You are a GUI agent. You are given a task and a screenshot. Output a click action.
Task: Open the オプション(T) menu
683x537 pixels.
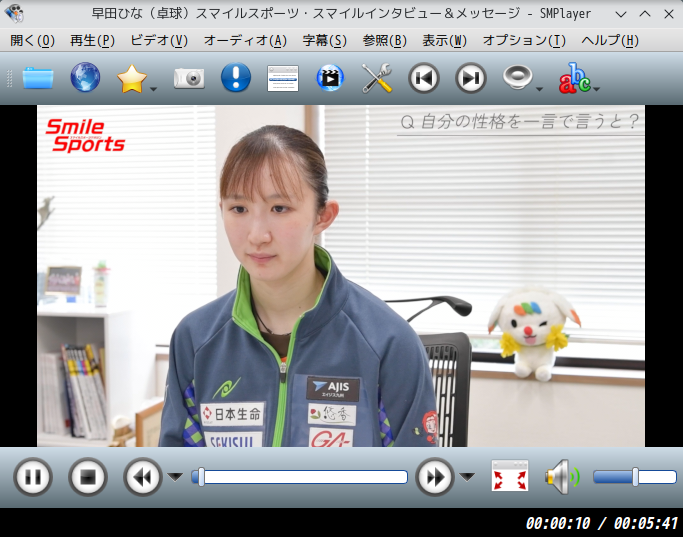[524, 41]
